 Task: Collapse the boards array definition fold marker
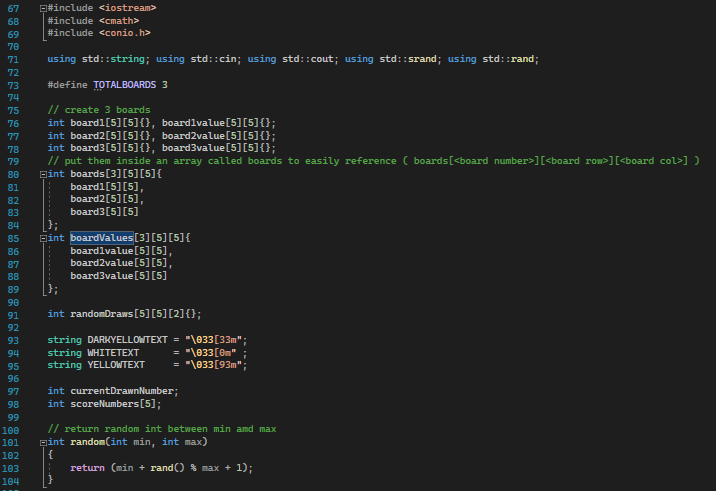tap(41, 174)
